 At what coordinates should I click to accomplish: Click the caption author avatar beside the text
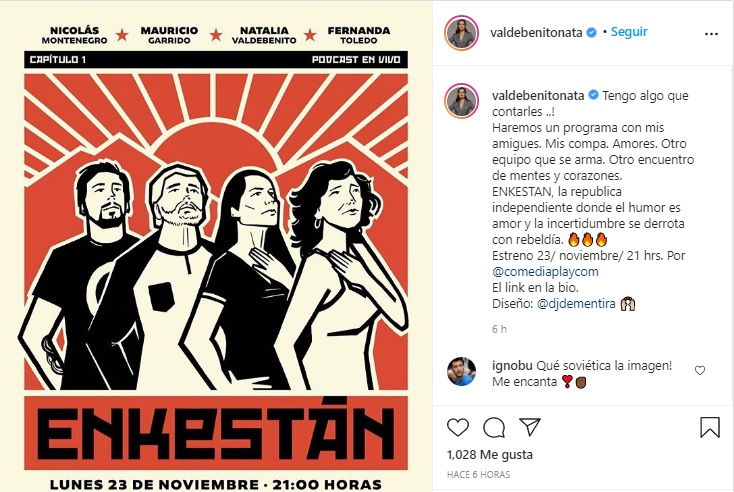(461, 101)
